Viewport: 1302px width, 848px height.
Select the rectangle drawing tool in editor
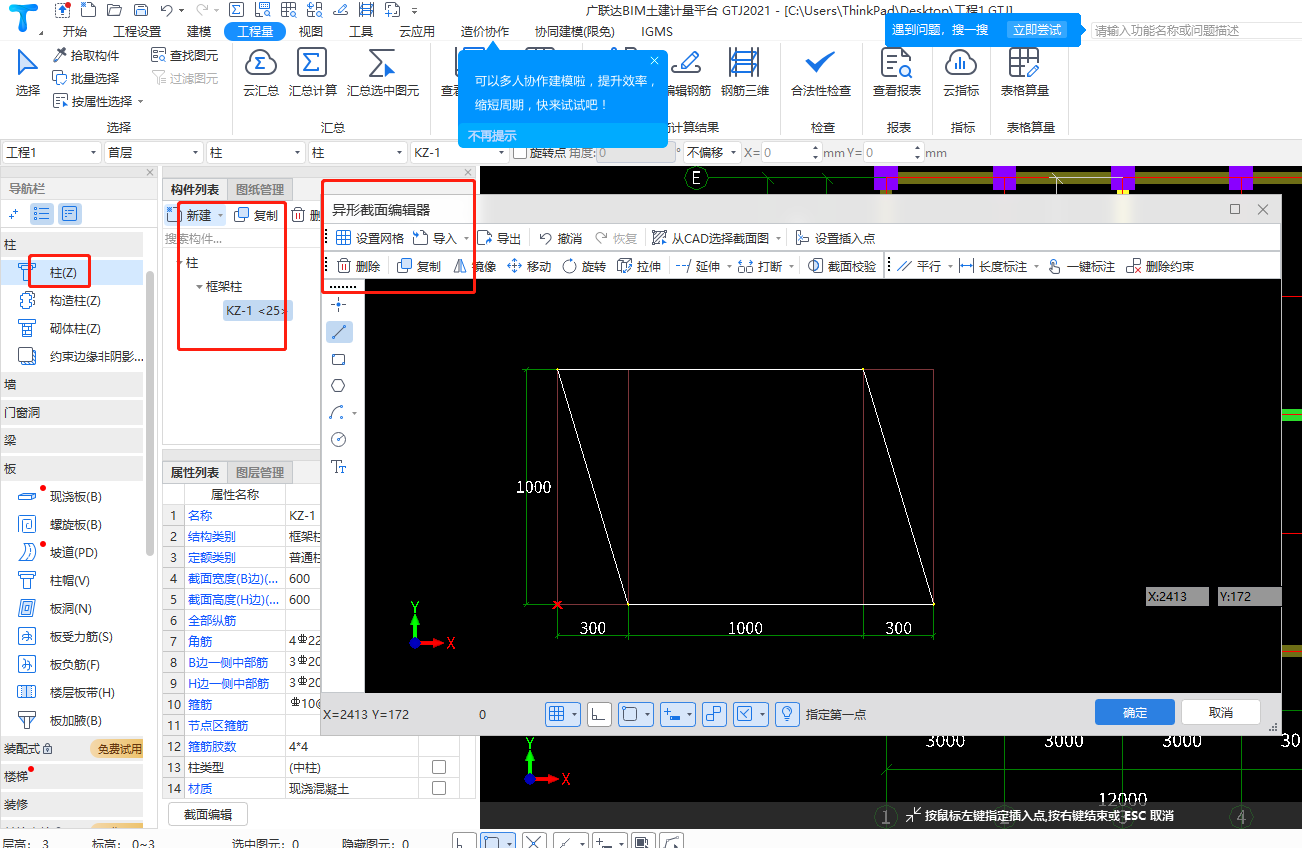(339, 359)
